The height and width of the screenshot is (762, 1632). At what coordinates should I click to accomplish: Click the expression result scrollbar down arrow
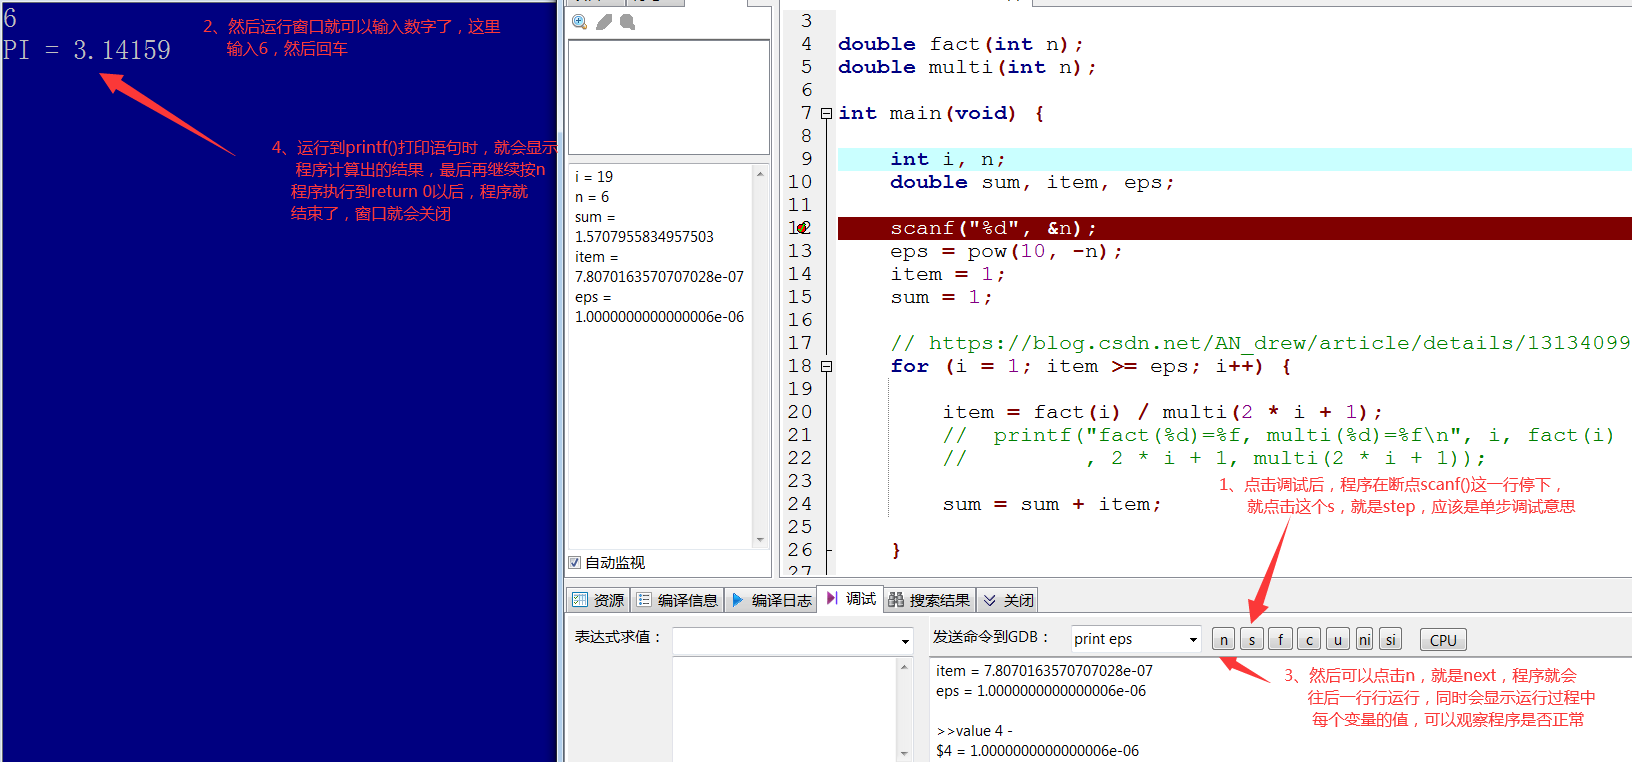[x=904, y=753]
